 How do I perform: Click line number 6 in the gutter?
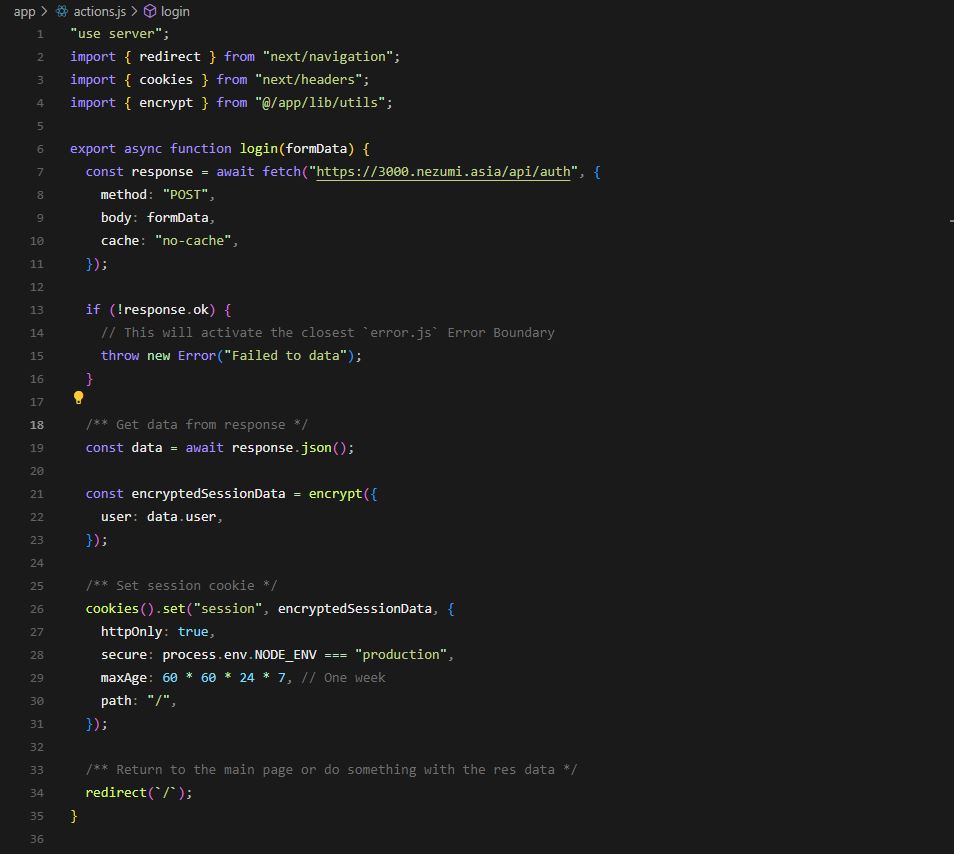point(39,148)
